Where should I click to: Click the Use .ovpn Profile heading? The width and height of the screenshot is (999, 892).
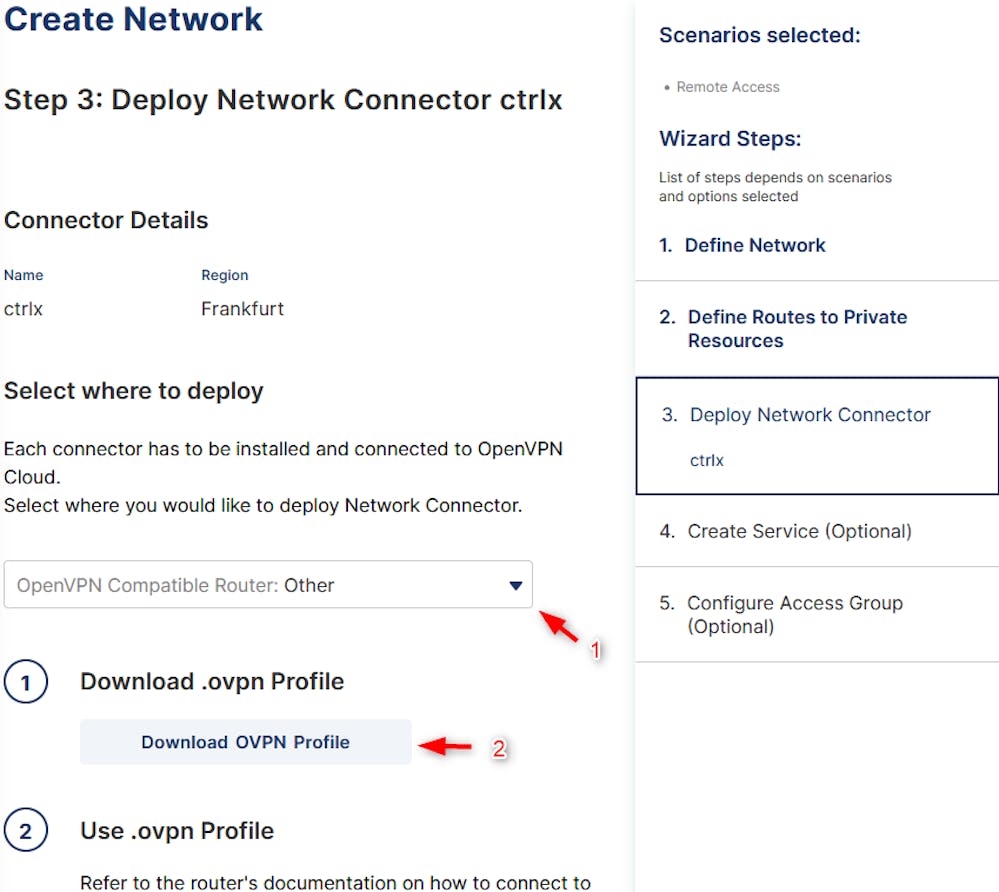[x=177, y=830]
